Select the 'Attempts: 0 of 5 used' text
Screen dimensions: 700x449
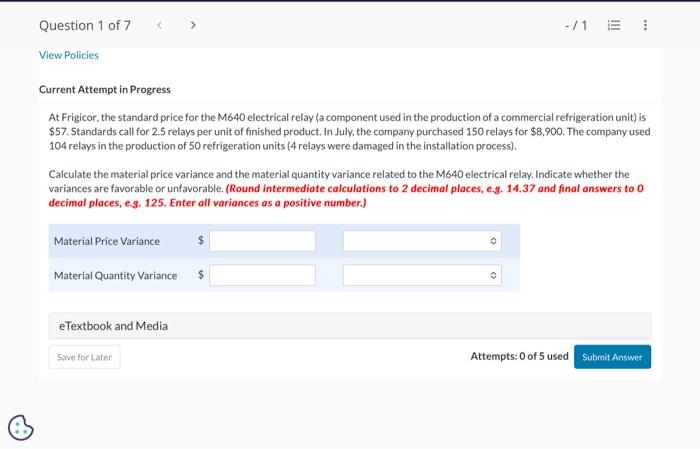click(519, 356)
